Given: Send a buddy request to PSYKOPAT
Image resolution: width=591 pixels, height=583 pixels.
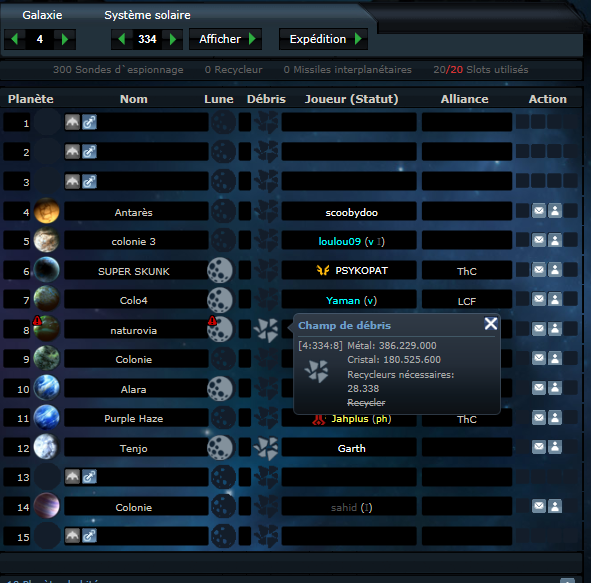Looking at the screenshot, I should click(555, 270).
